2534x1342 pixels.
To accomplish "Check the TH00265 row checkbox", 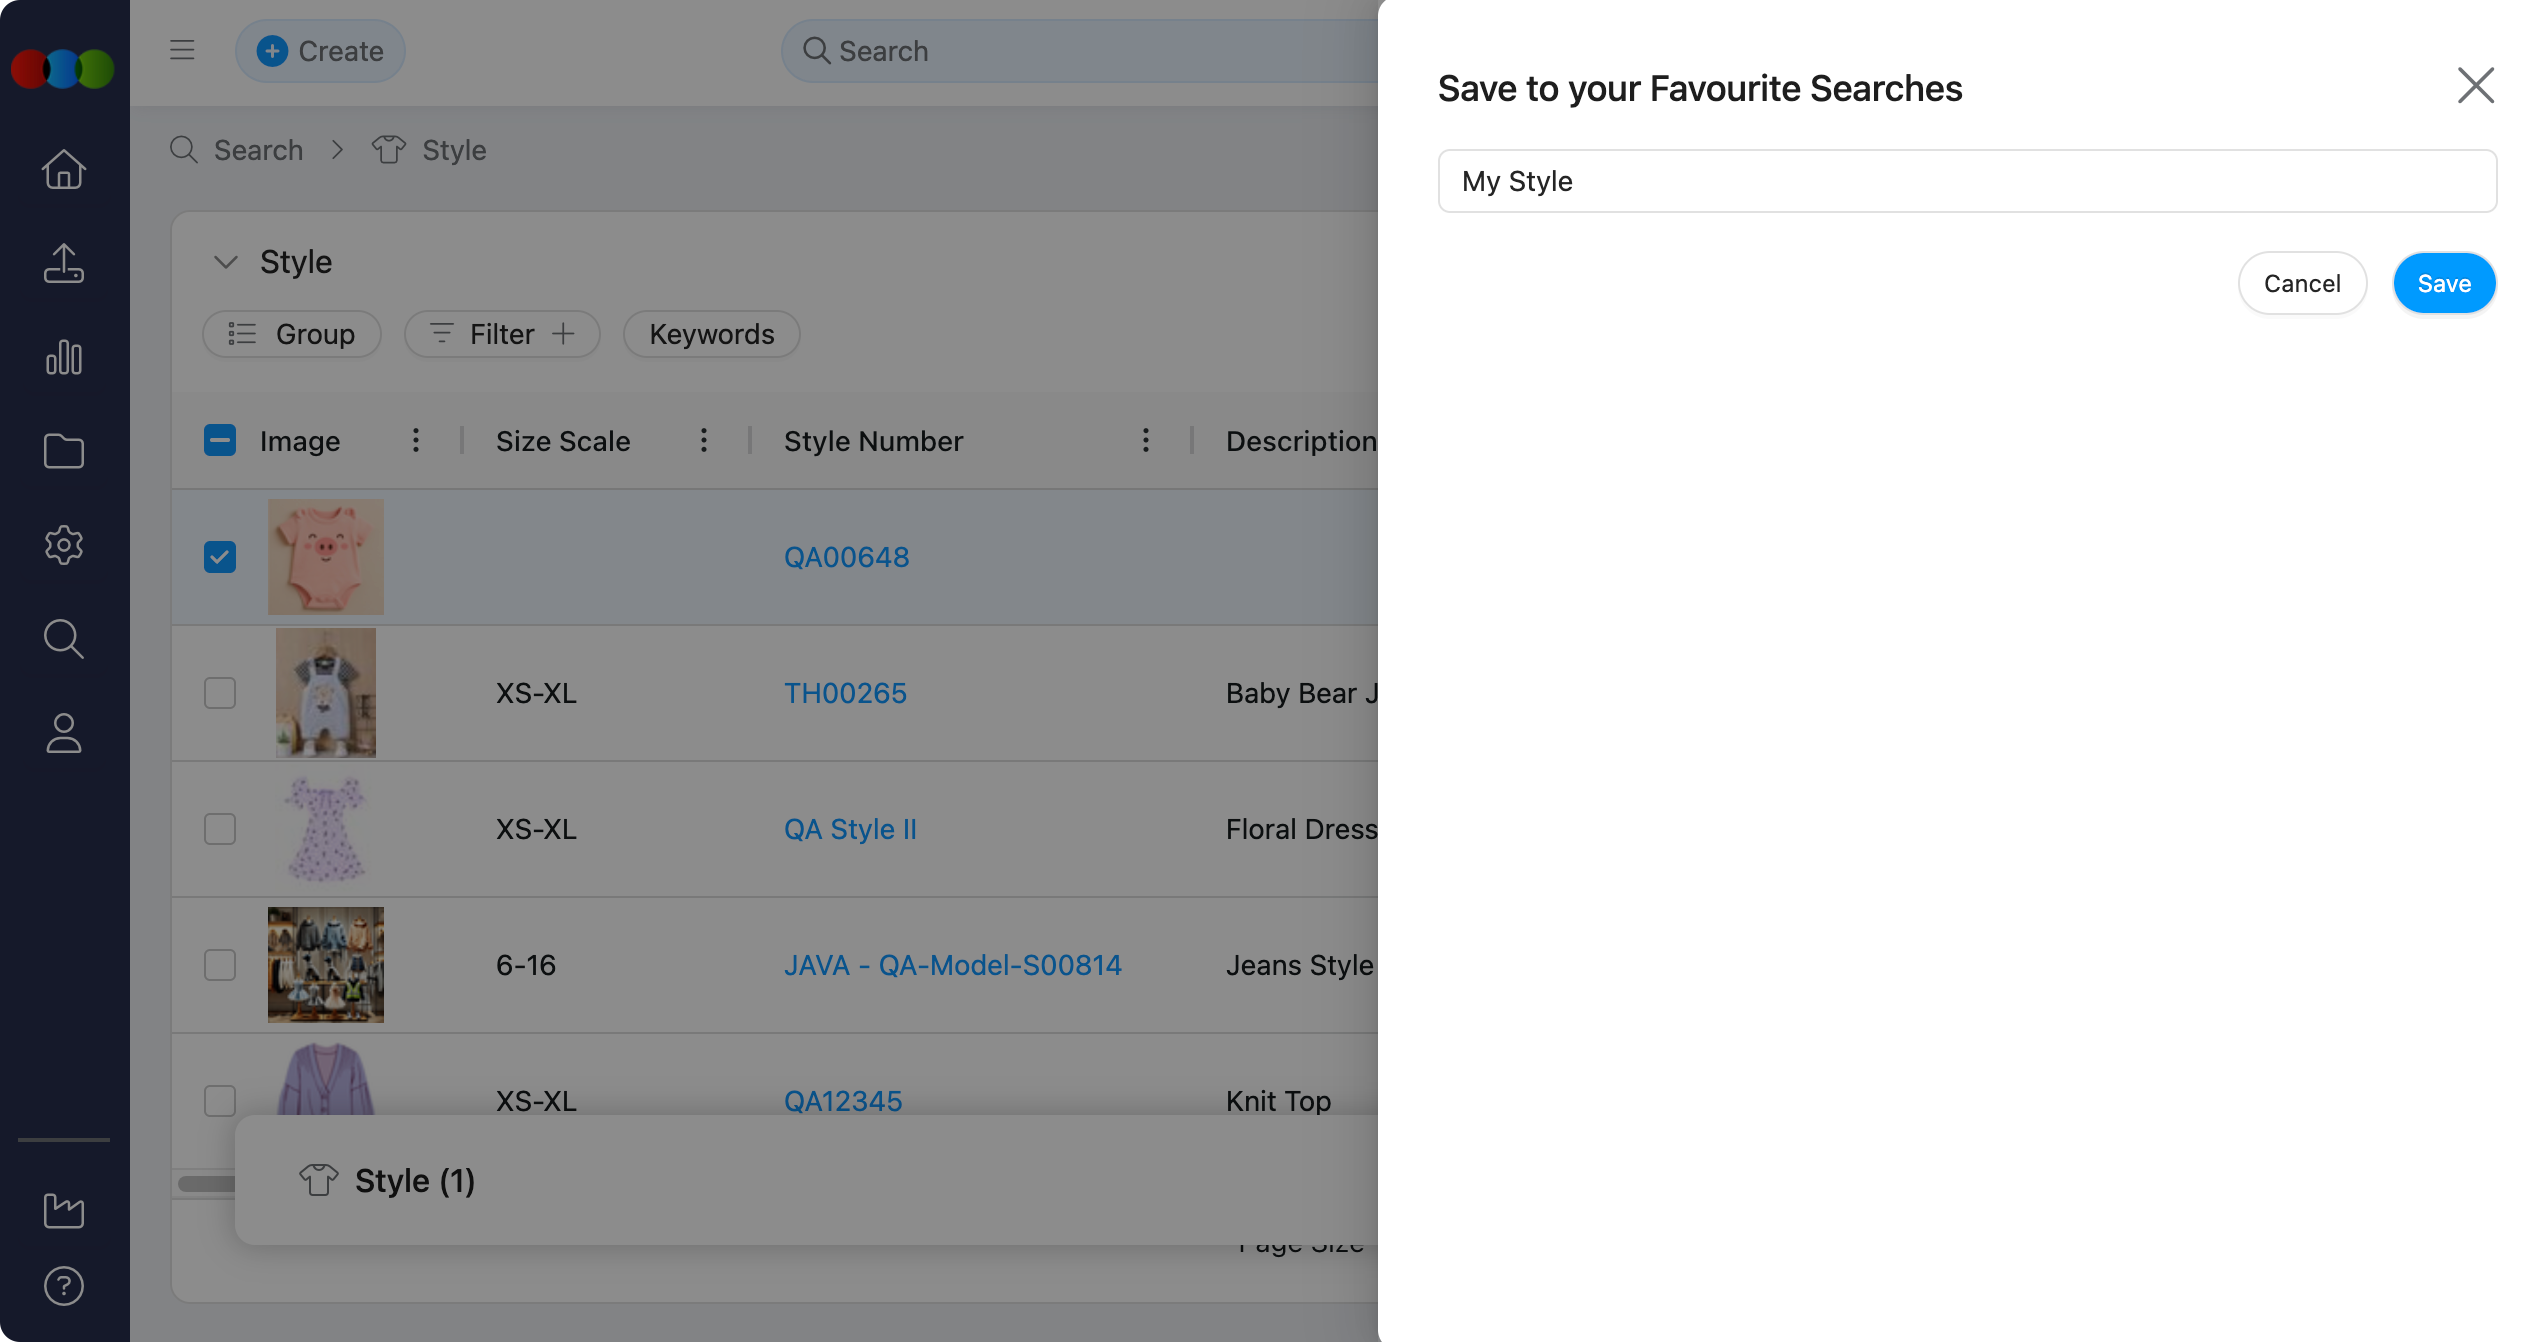I will click(x=220, y=693).
